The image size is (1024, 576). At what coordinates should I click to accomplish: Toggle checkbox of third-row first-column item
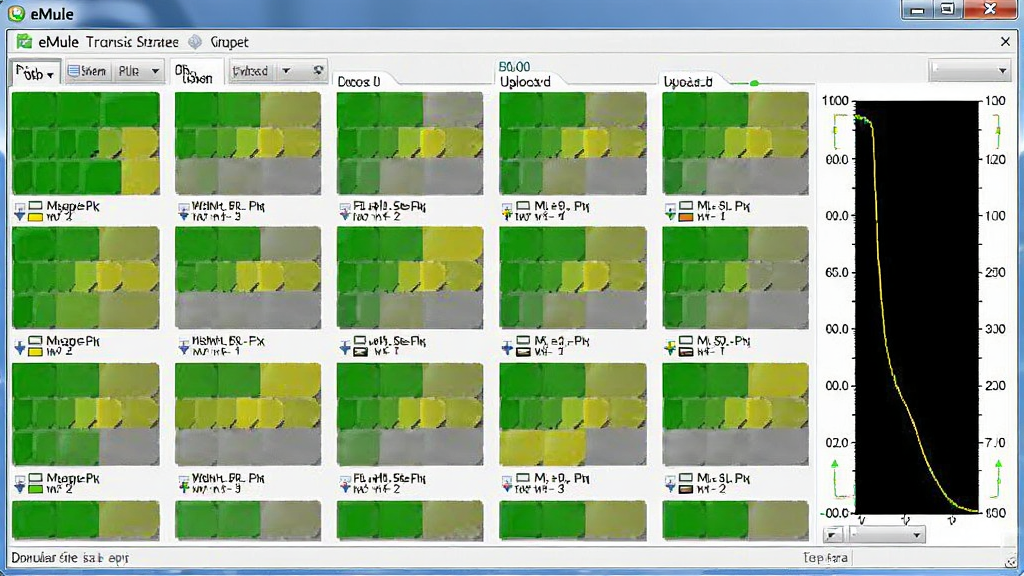click(35, 478)
